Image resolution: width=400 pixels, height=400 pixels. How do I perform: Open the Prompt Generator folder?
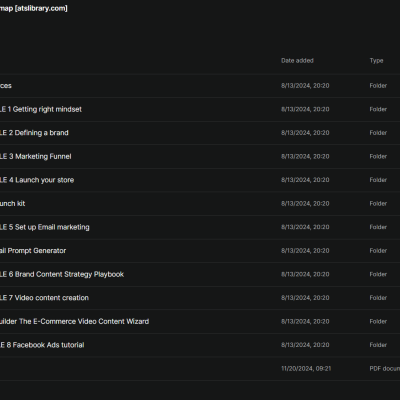(33, 251)
